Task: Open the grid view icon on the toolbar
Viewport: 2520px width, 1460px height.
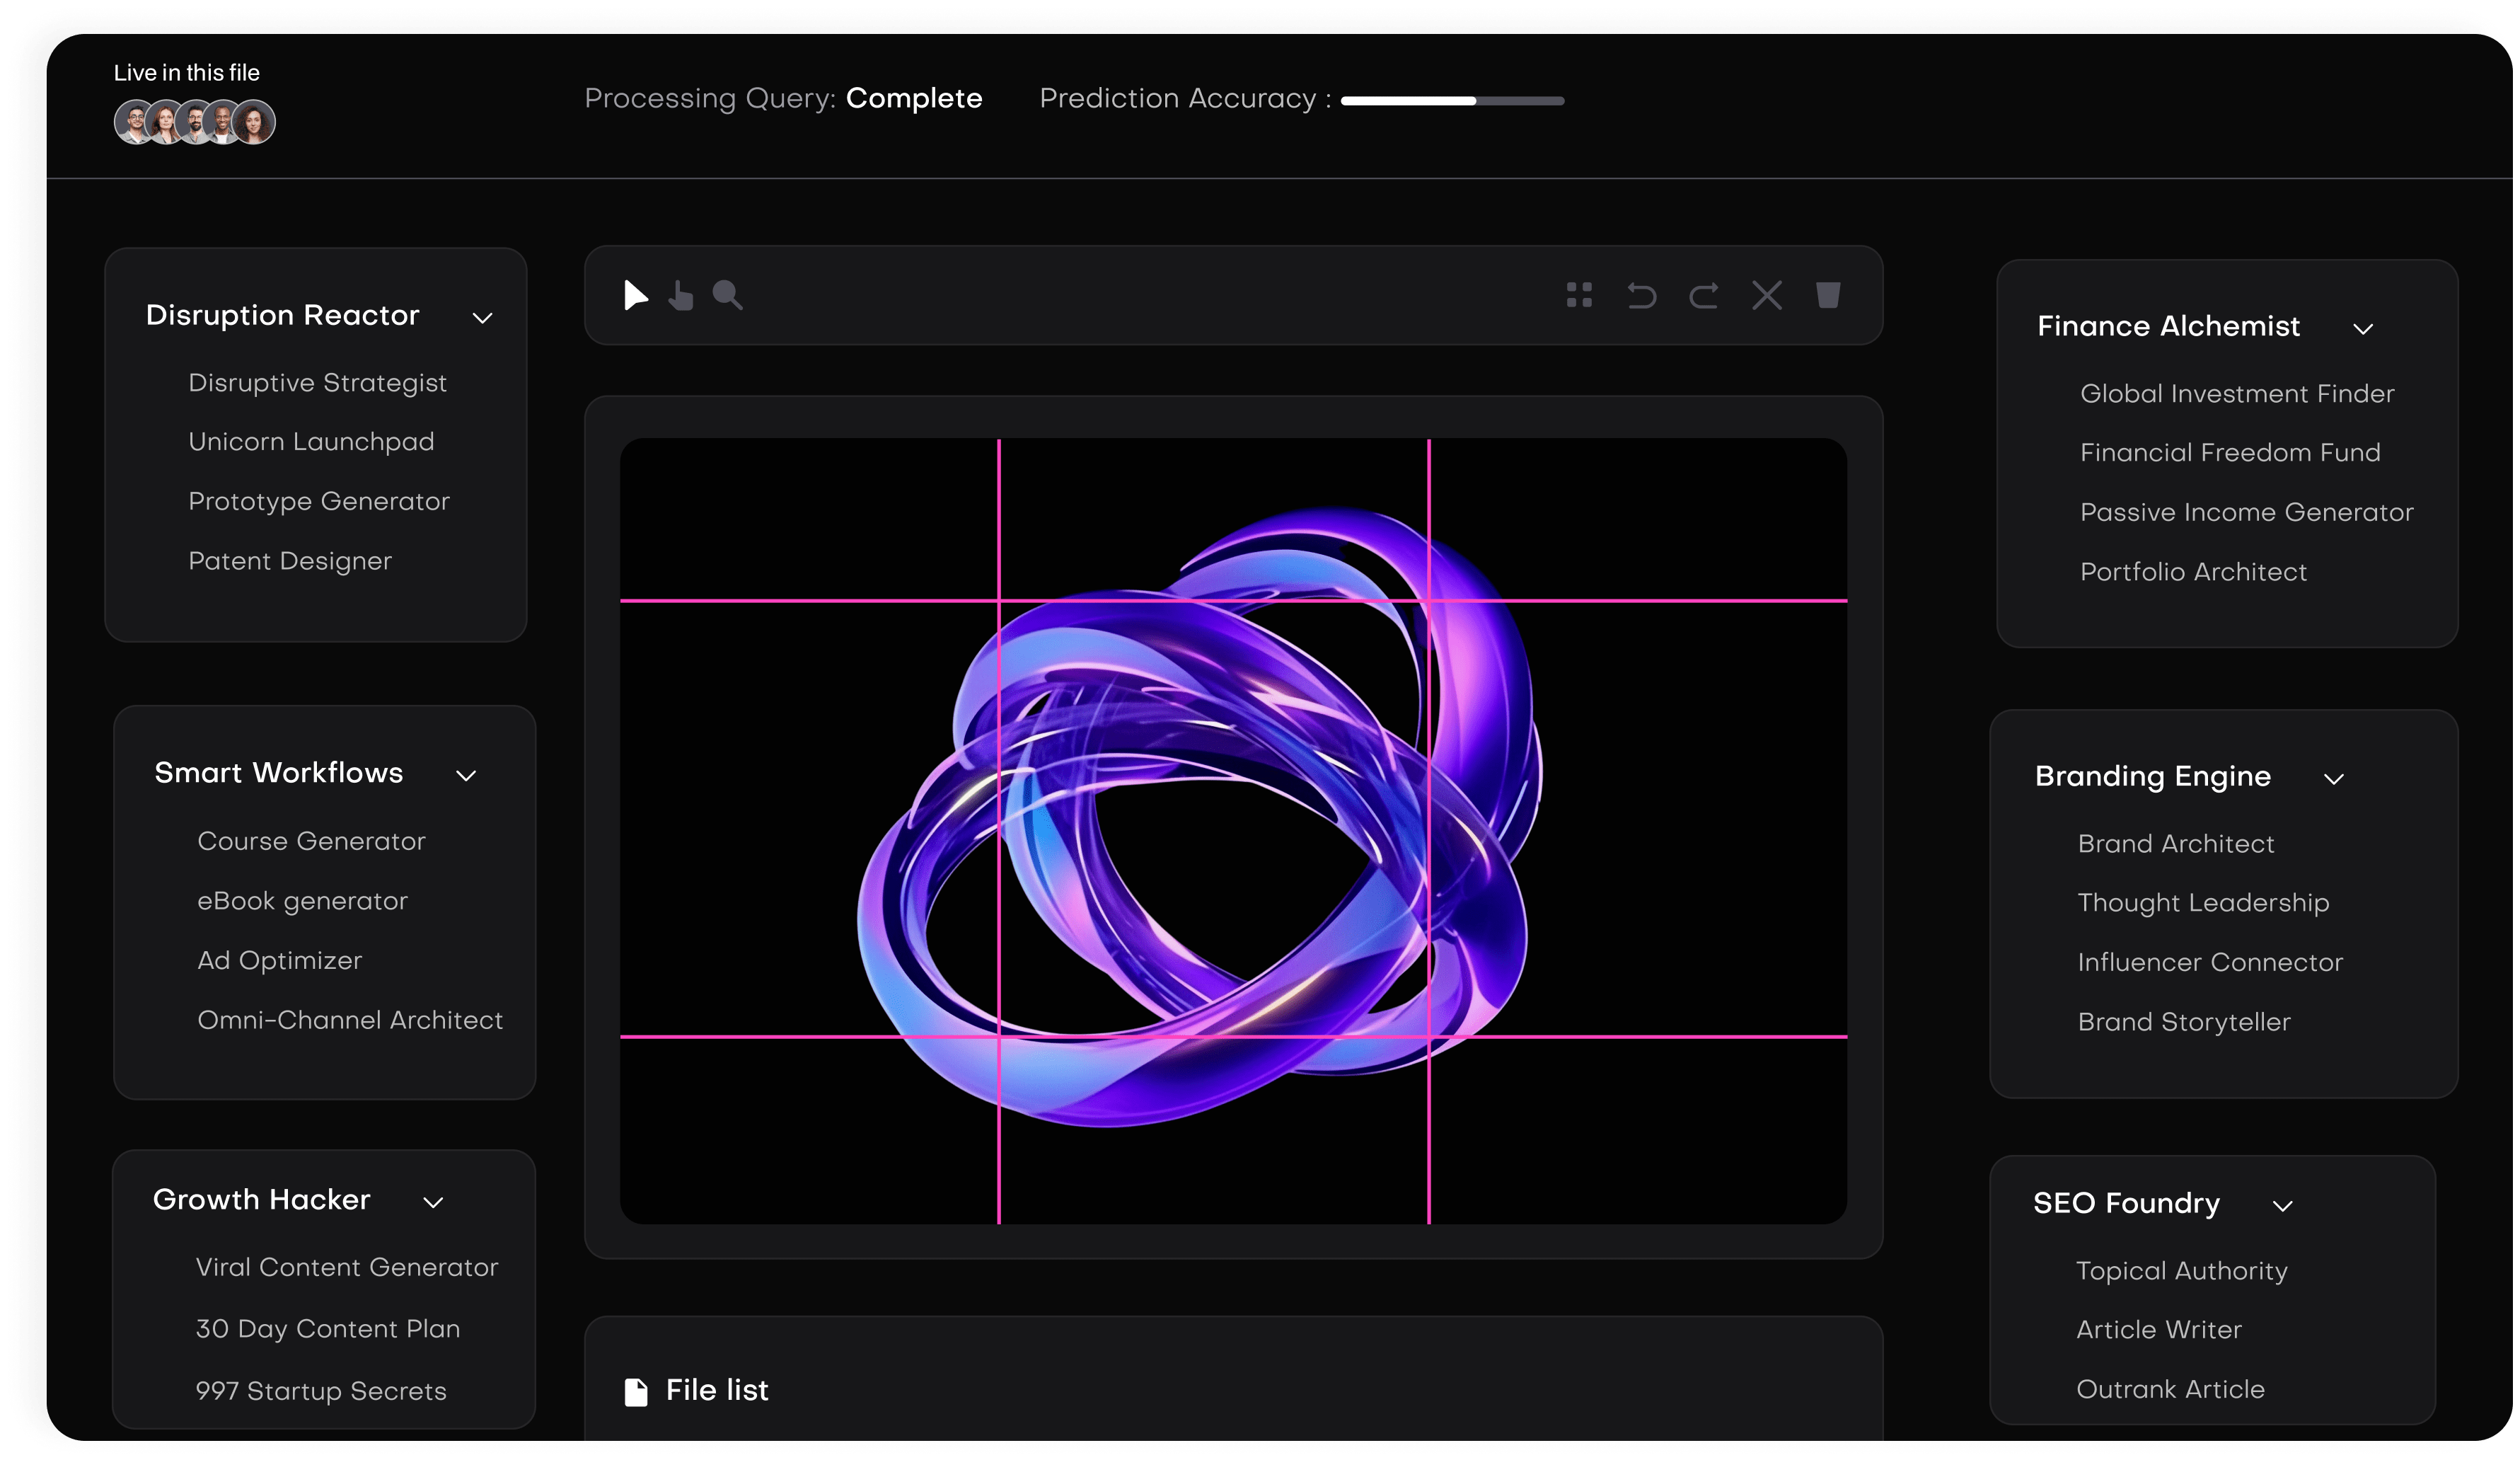Action: coord(1579,295)
